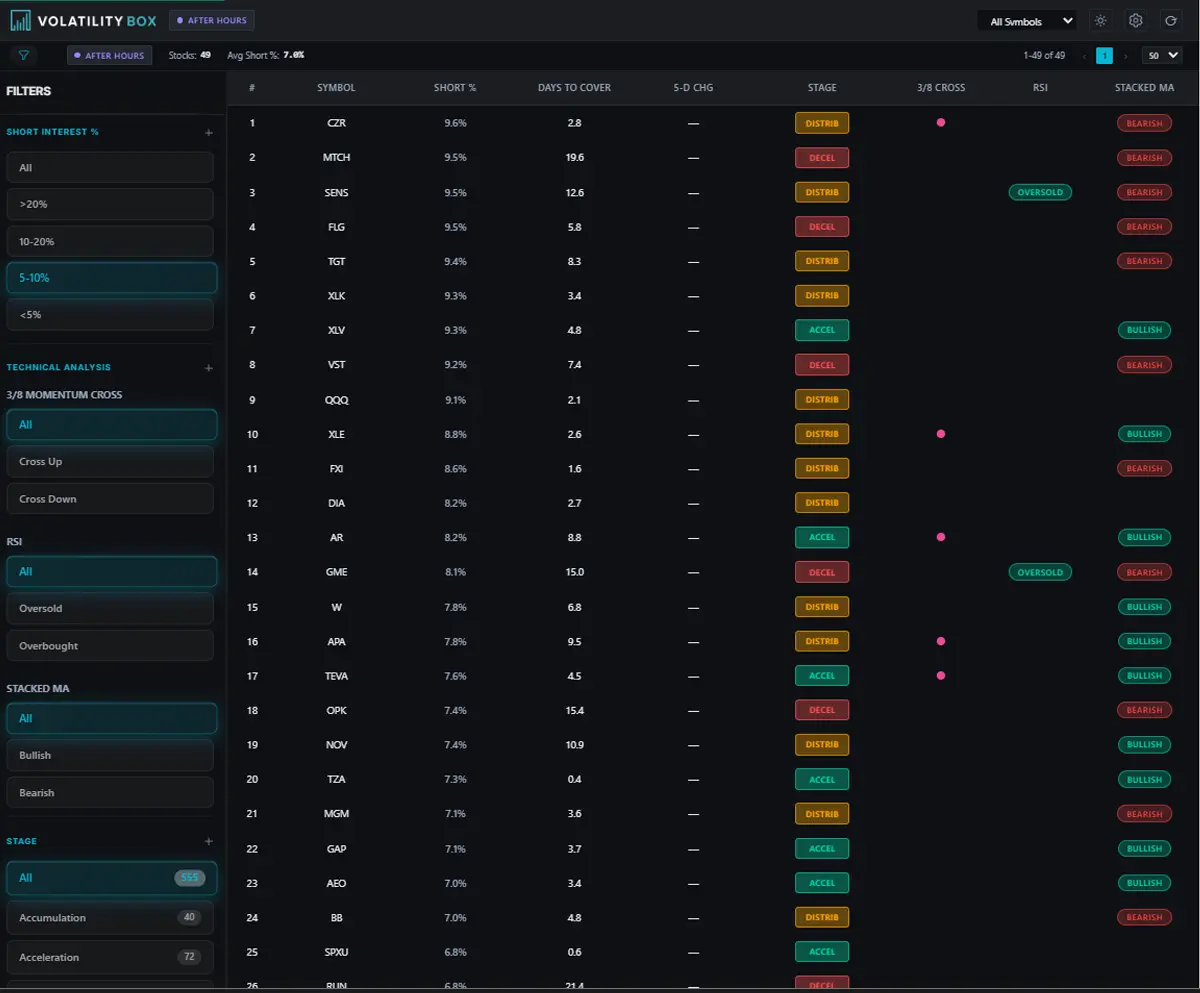Click the pink 3/8 cross dot for AR
Viewport: 1200px width, 993px height.
pyautogui.click(x=941, y=537)
